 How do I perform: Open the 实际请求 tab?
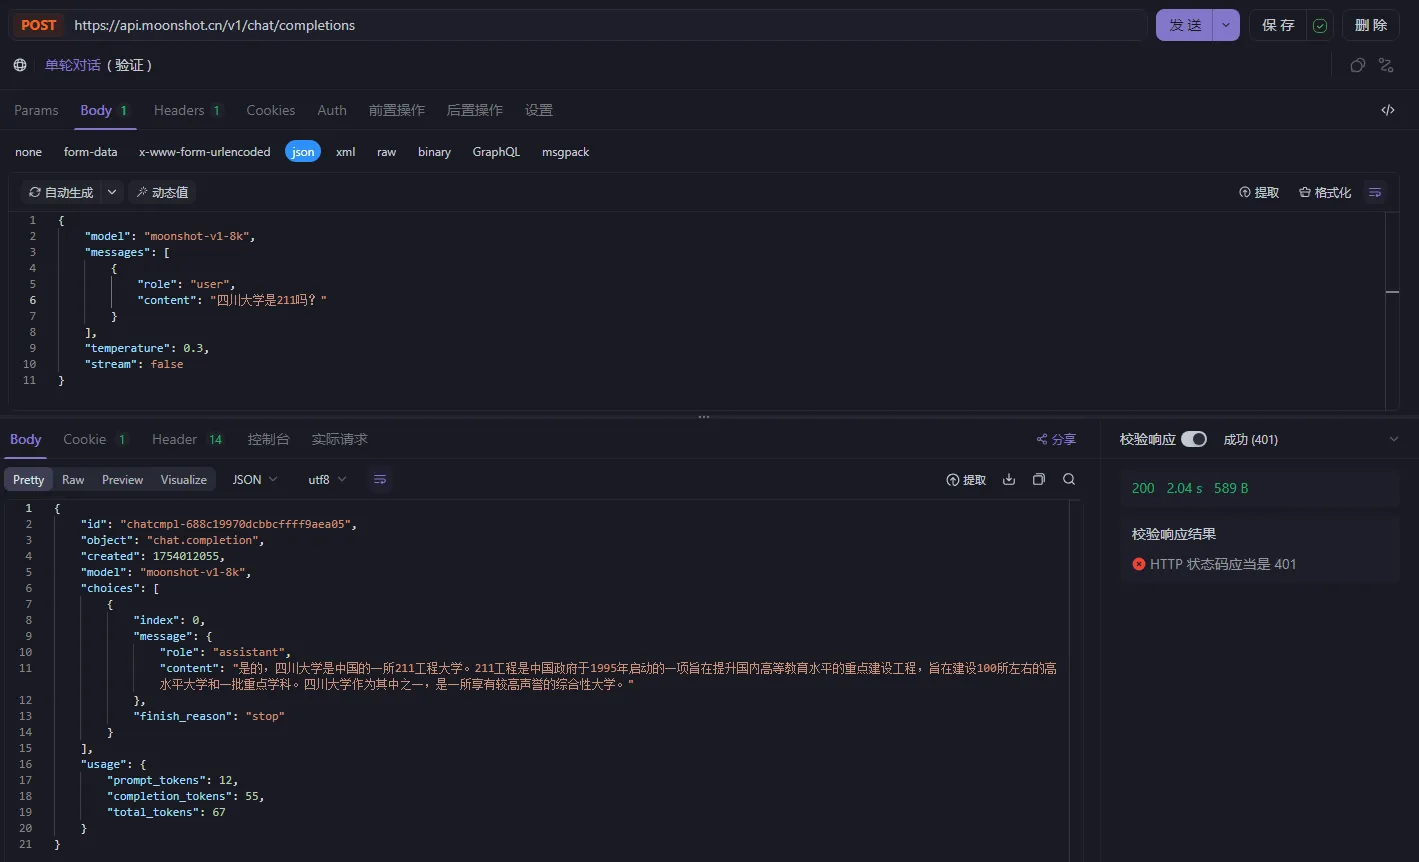(340, 439)
